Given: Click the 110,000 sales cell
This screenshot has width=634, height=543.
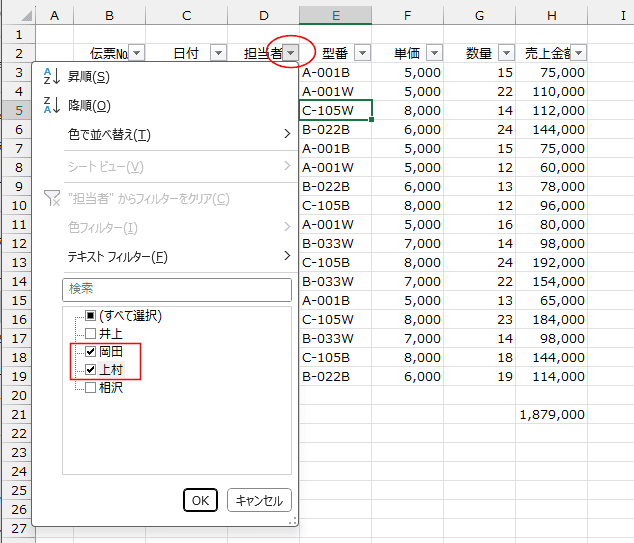Looking at the screenshot, I should [x=552, y=91].
